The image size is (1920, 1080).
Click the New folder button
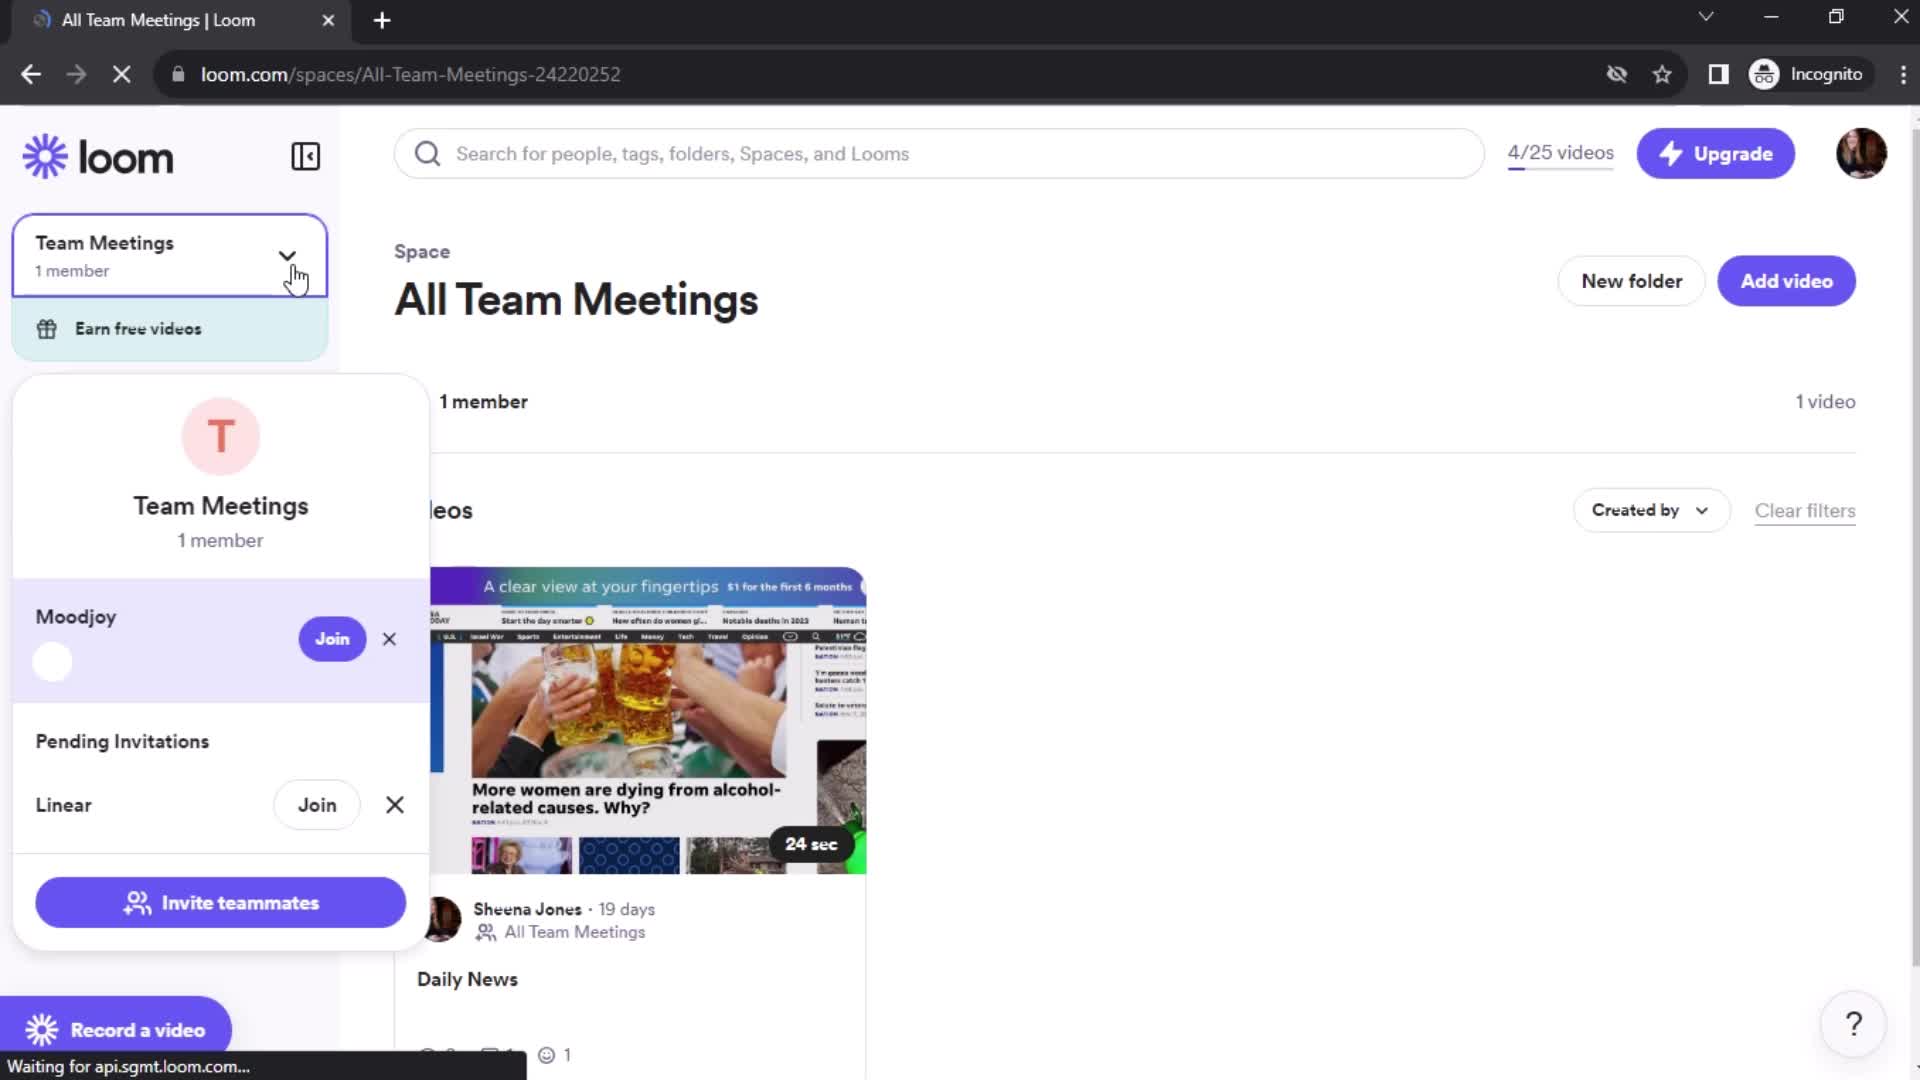[x=1631, y=281]
